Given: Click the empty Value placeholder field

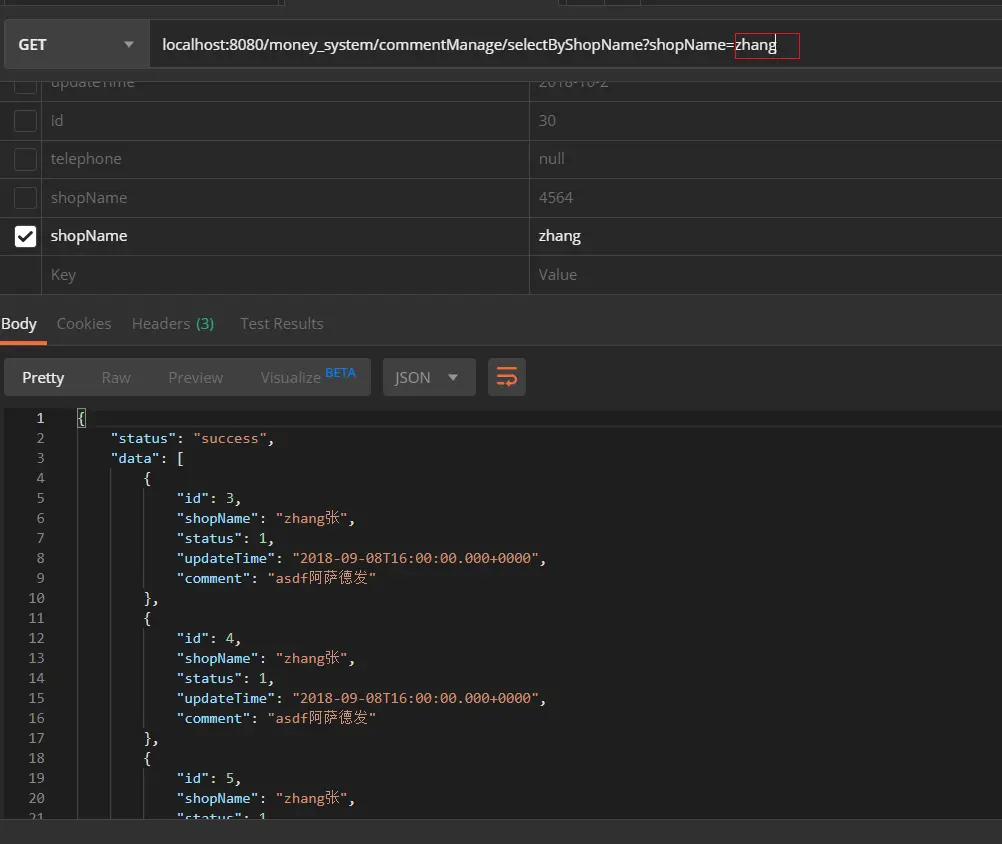Looking at the screenshot, I should [766, 275].
